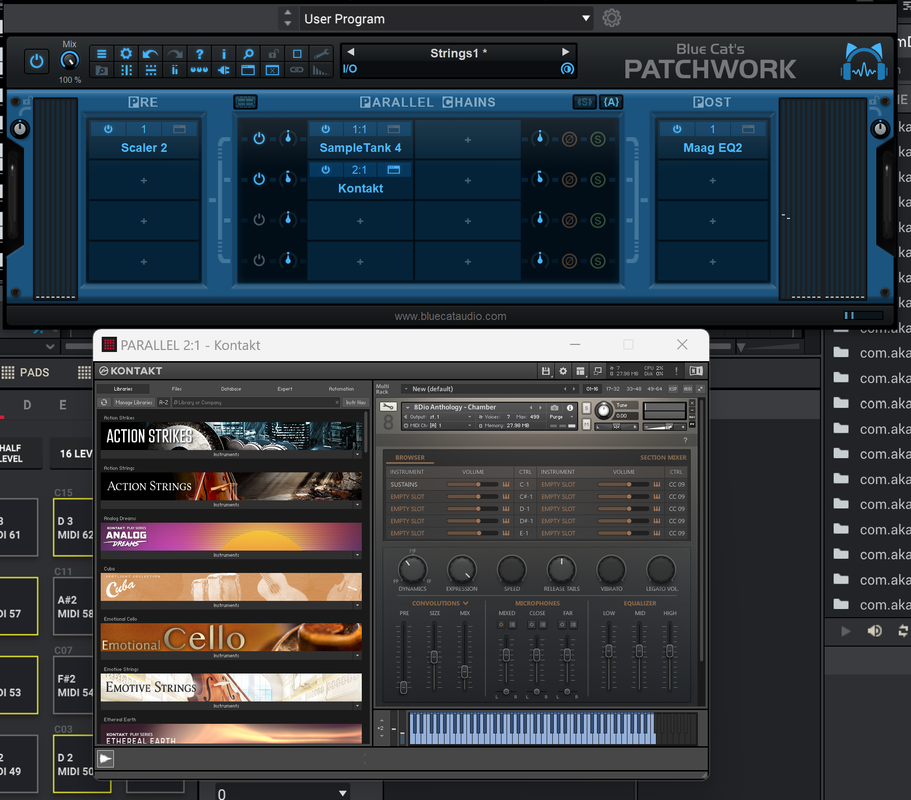Click the Manage Libraries button

point(134,402)
